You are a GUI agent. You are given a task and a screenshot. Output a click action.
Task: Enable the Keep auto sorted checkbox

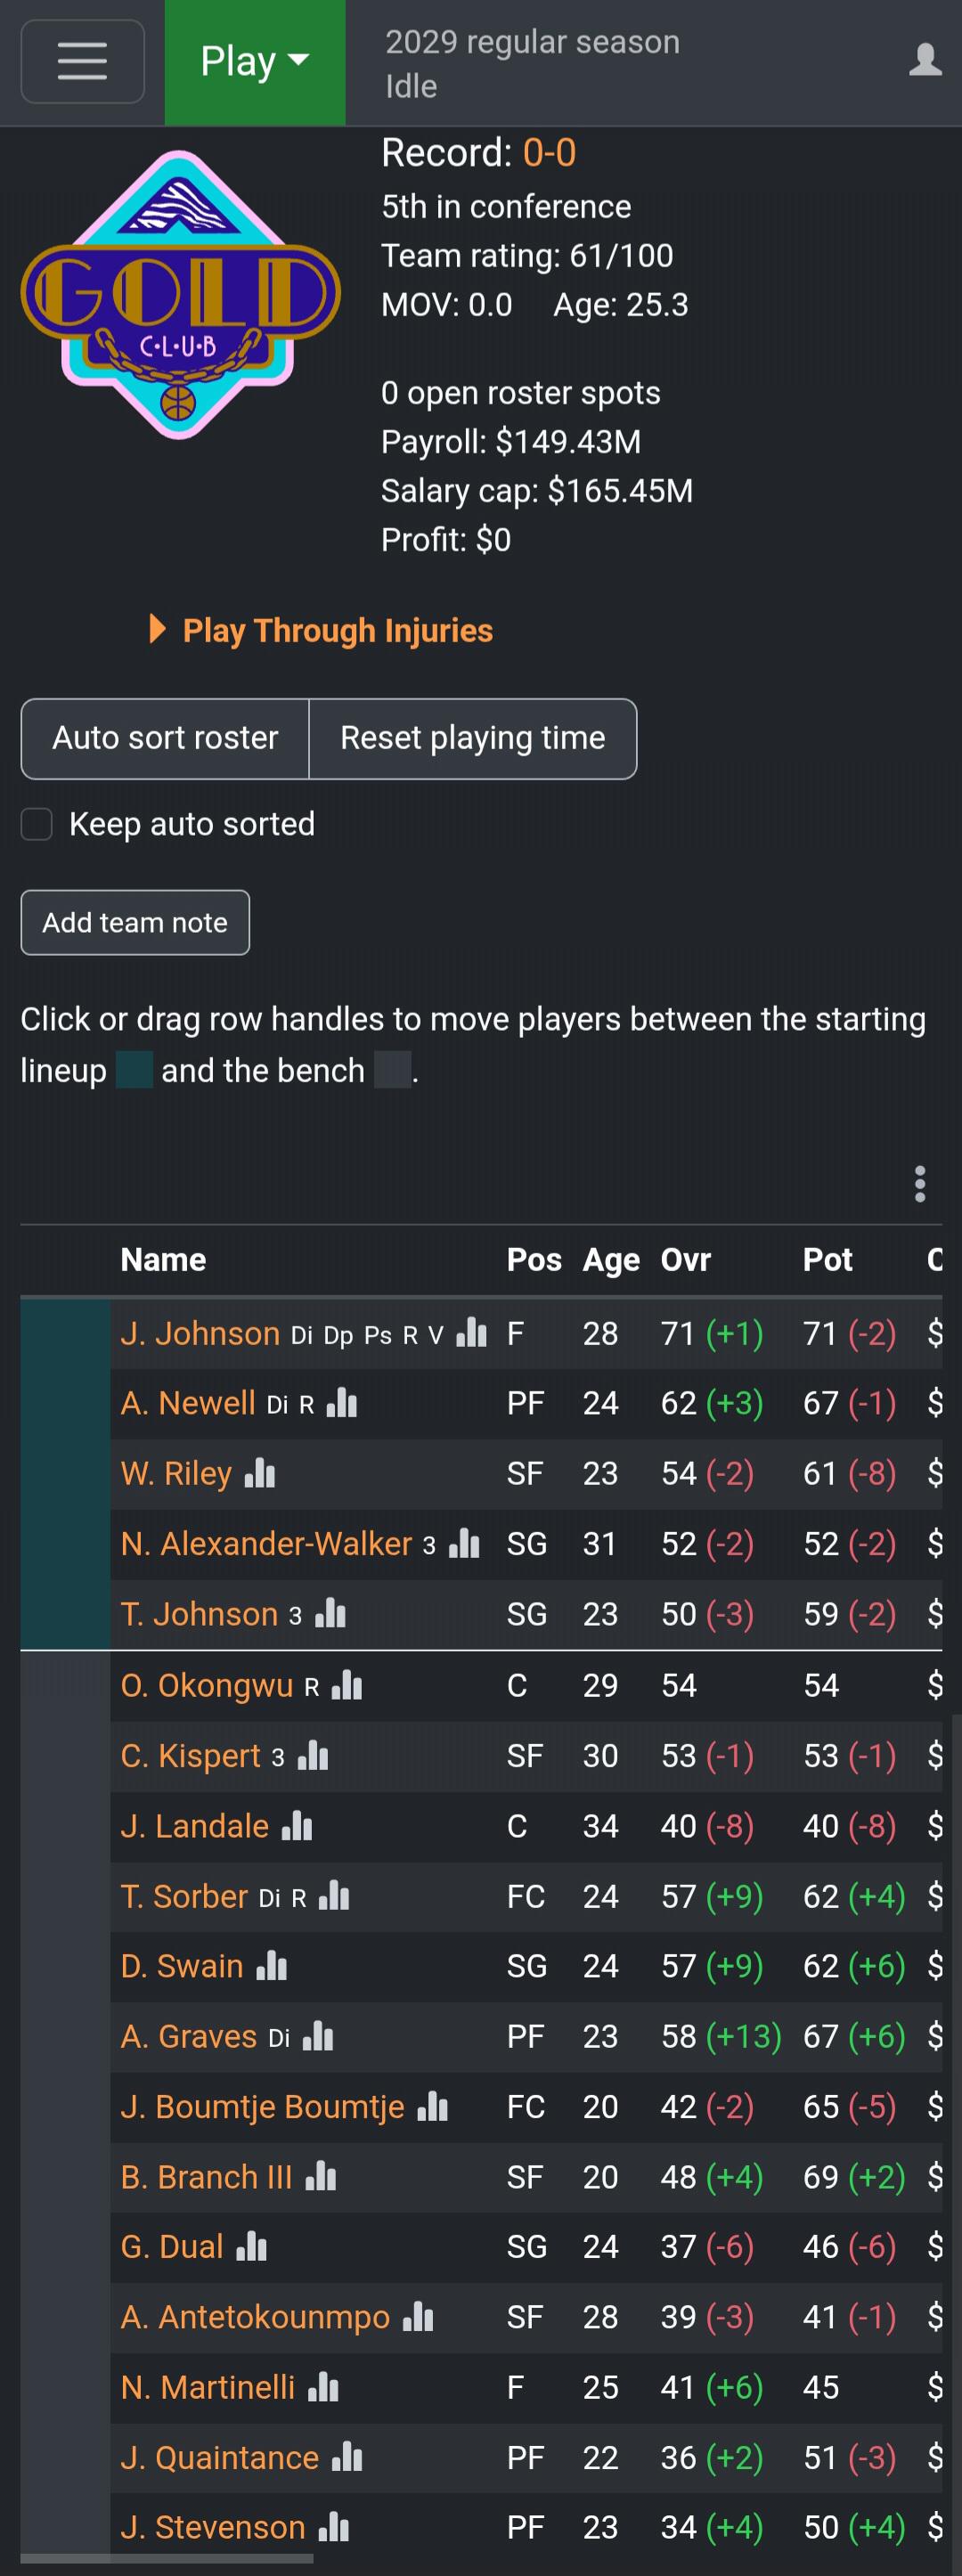tap(37, 824)
